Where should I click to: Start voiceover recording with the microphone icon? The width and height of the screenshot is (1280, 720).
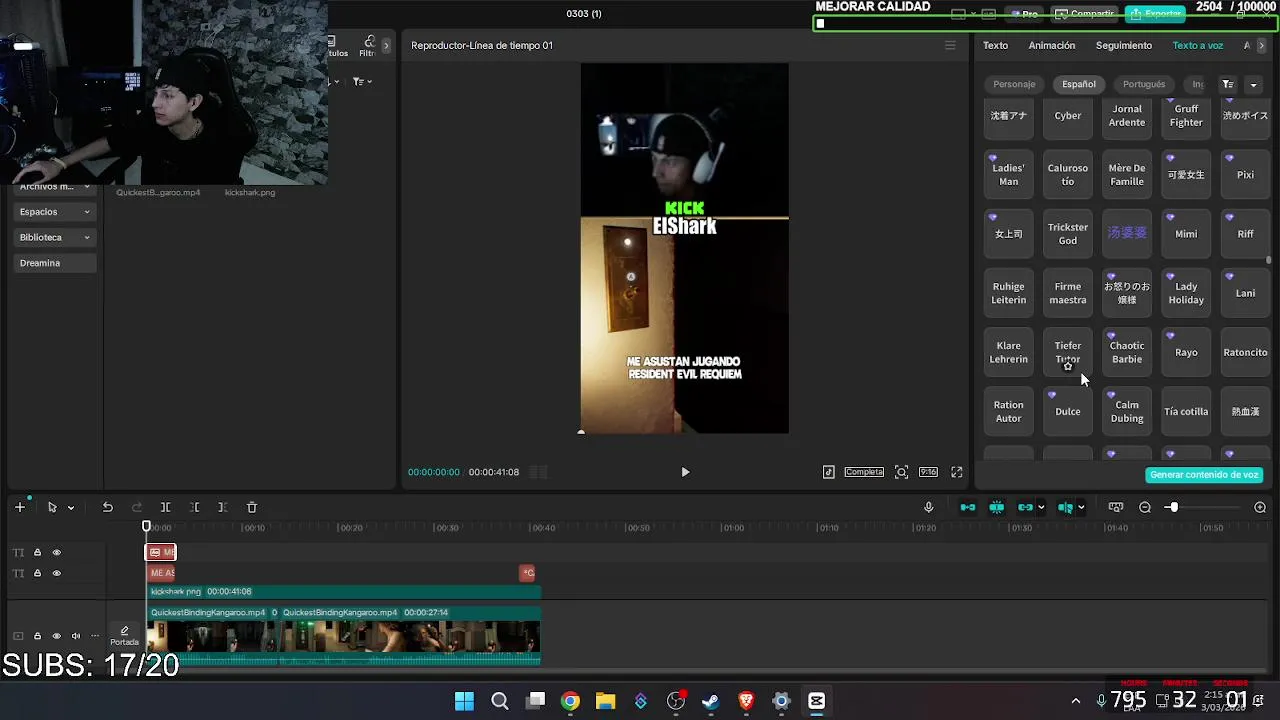coord(928,507)
